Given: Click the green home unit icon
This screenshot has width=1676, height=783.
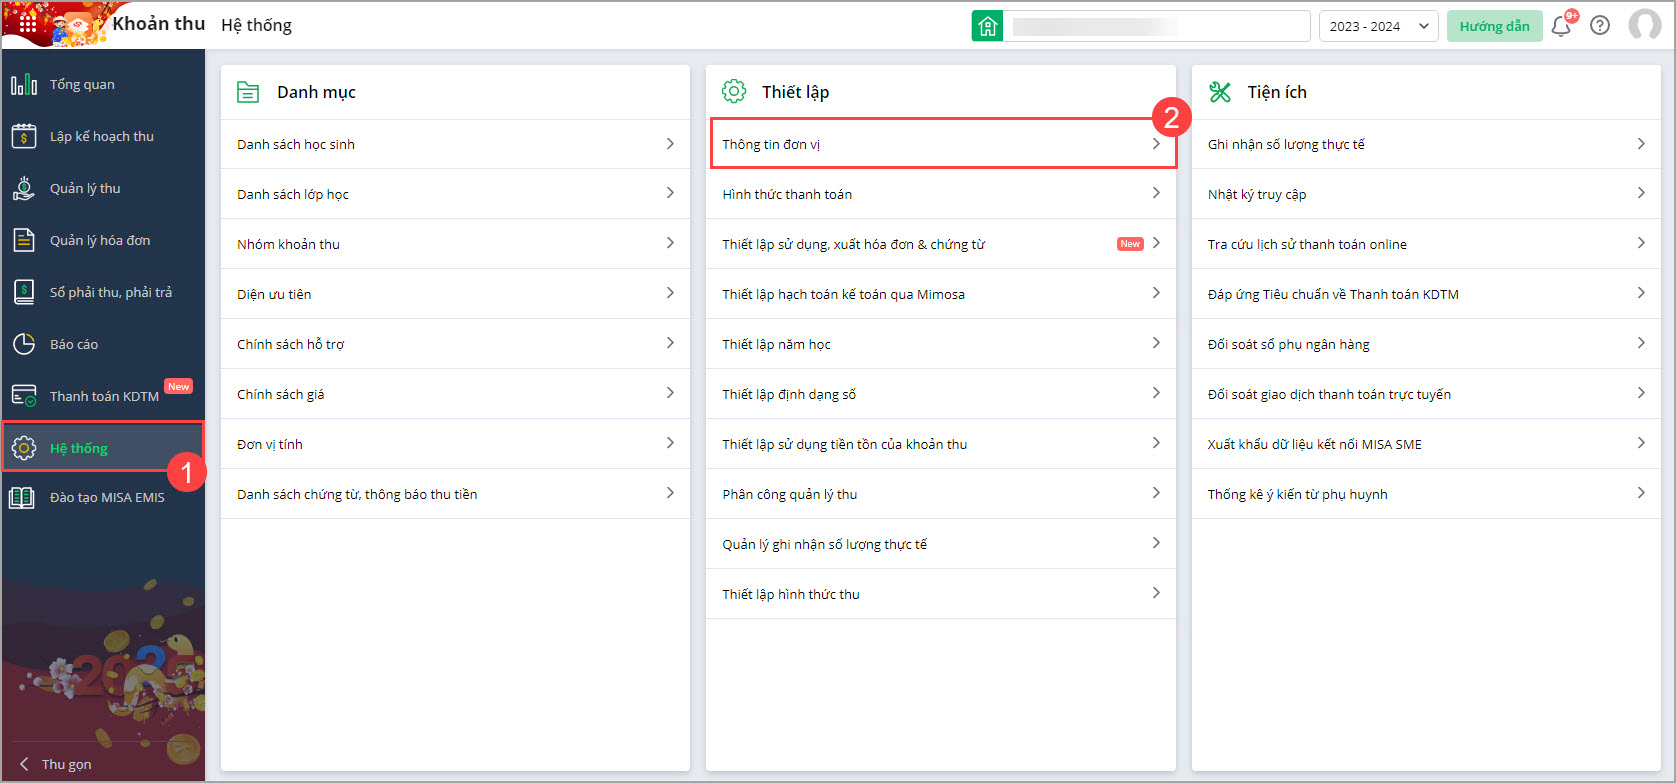Looking at the screenshot, I should pyautogui.click(x=987, y=26).
